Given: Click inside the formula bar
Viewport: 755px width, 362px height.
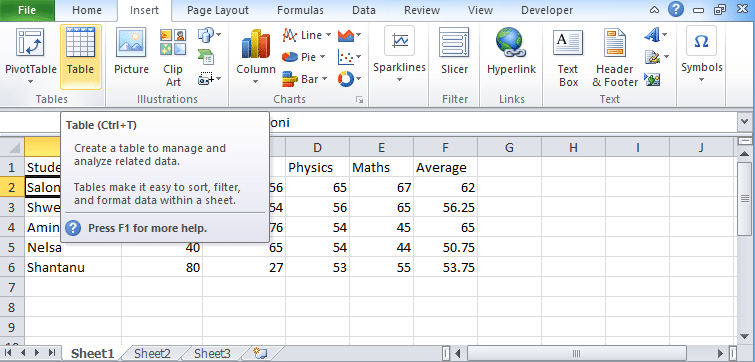Looking at the screenshot, I should click(x=502, y=123).
